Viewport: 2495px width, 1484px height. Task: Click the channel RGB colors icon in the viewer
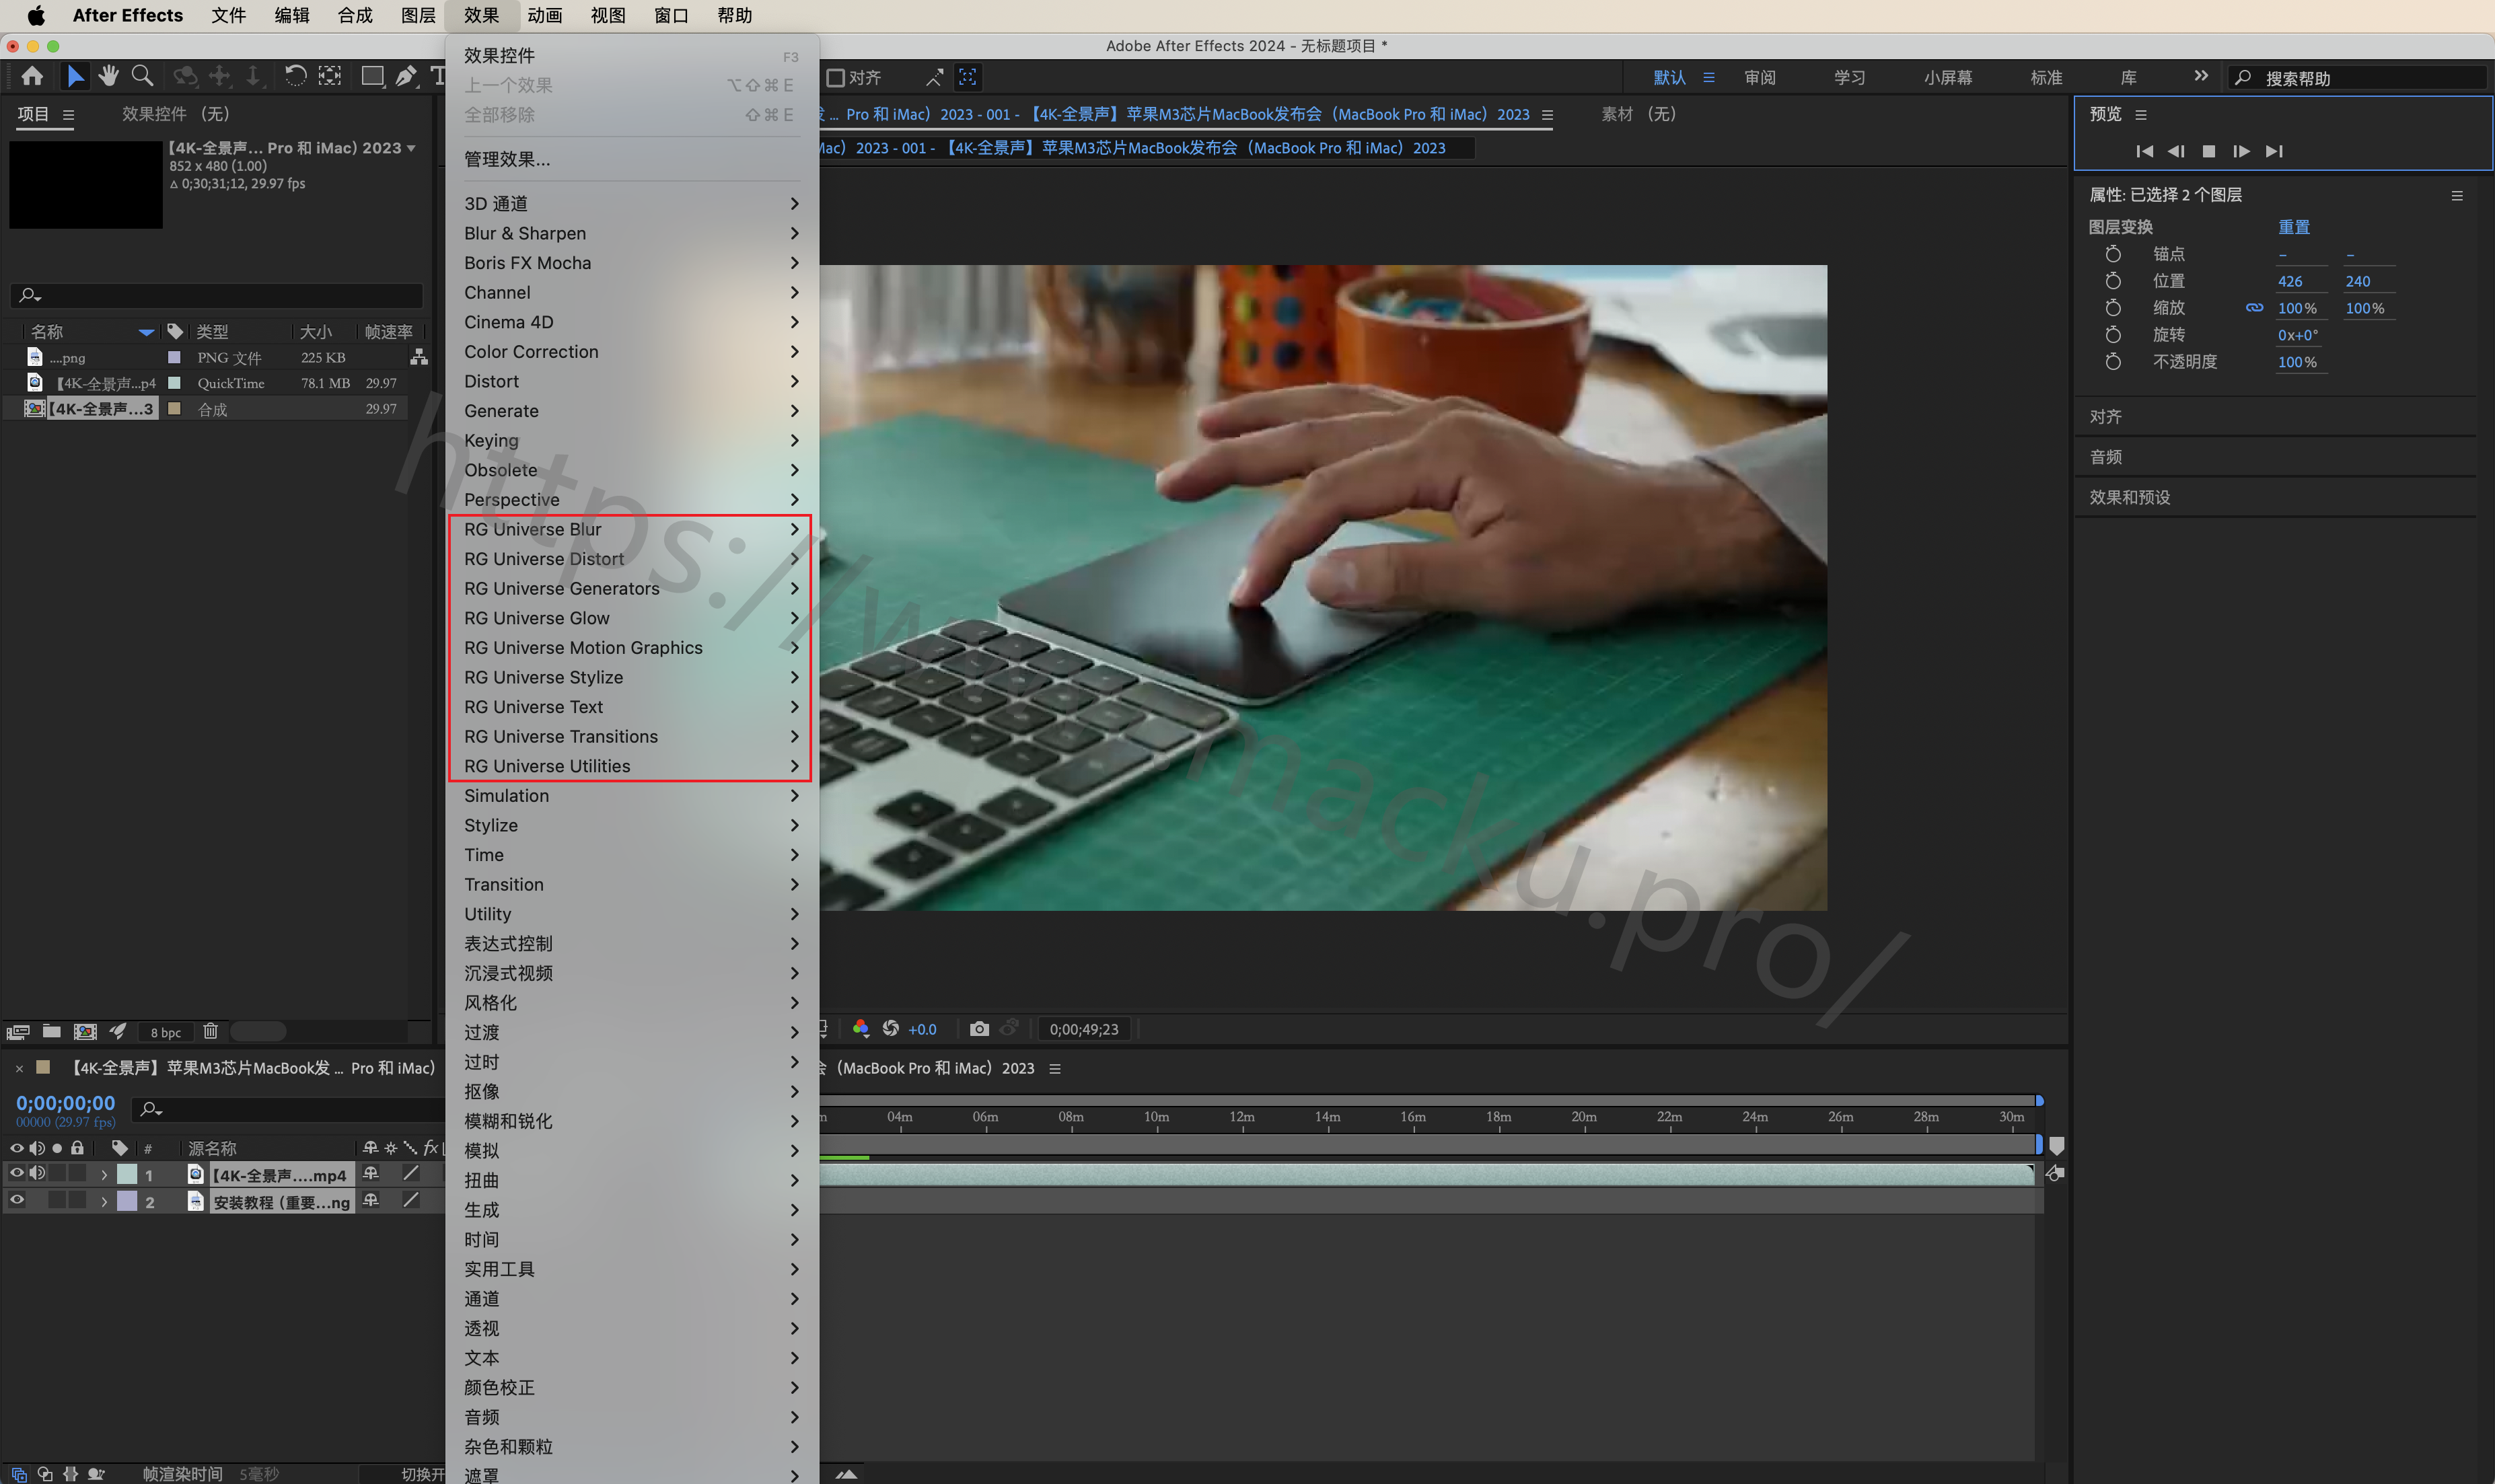click(x=860, y=1029)
